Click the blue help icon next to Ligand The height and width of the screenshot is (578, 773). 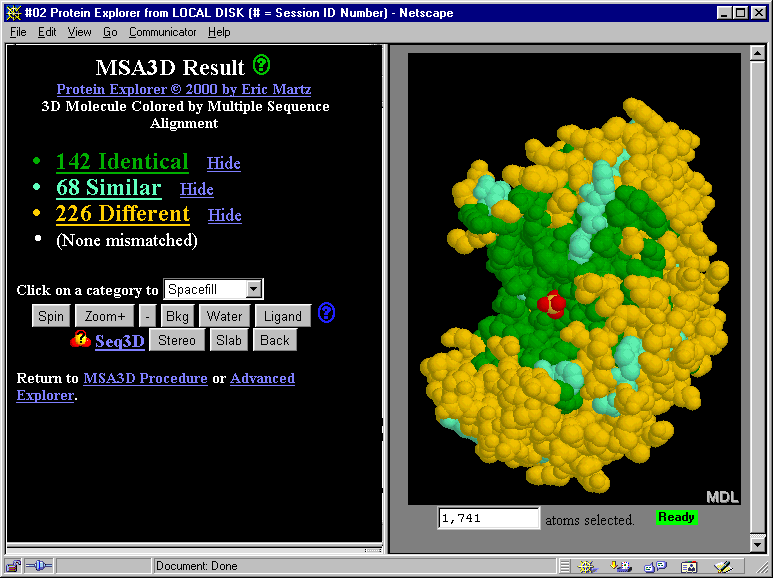tap(326, 314)
